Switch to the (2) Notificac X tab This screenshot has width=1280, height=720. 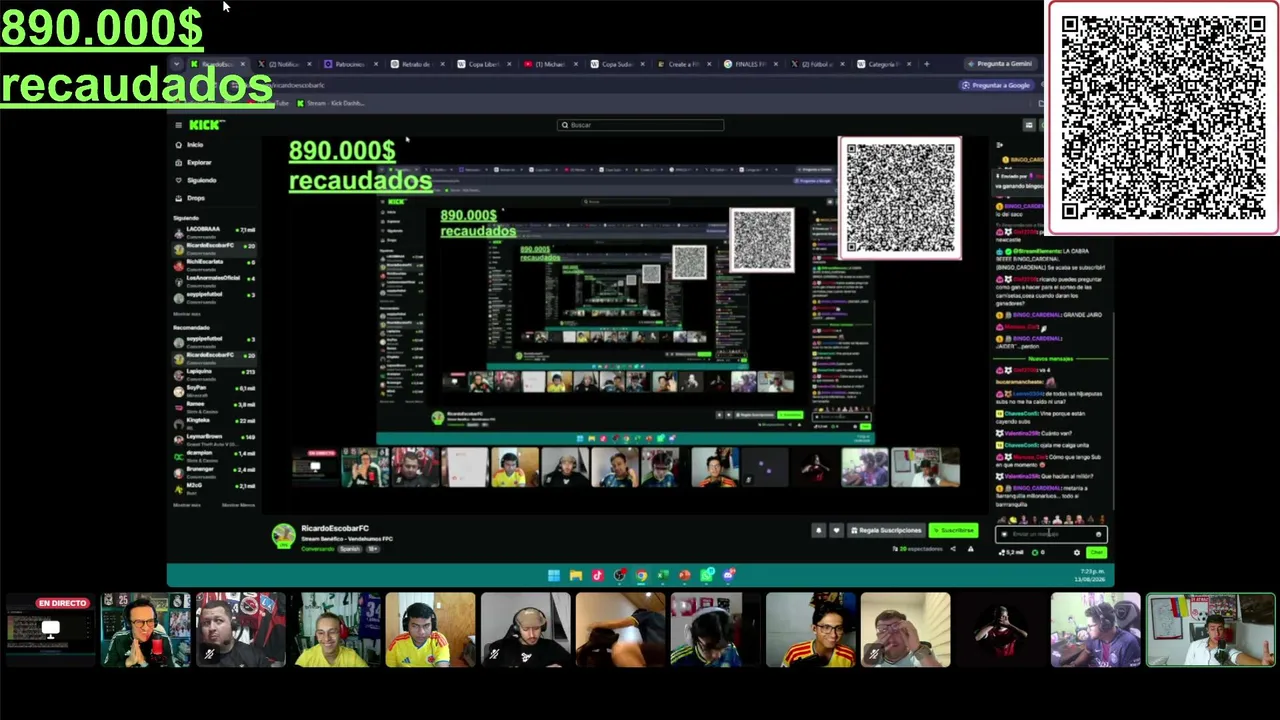click(x=284, y=64)
